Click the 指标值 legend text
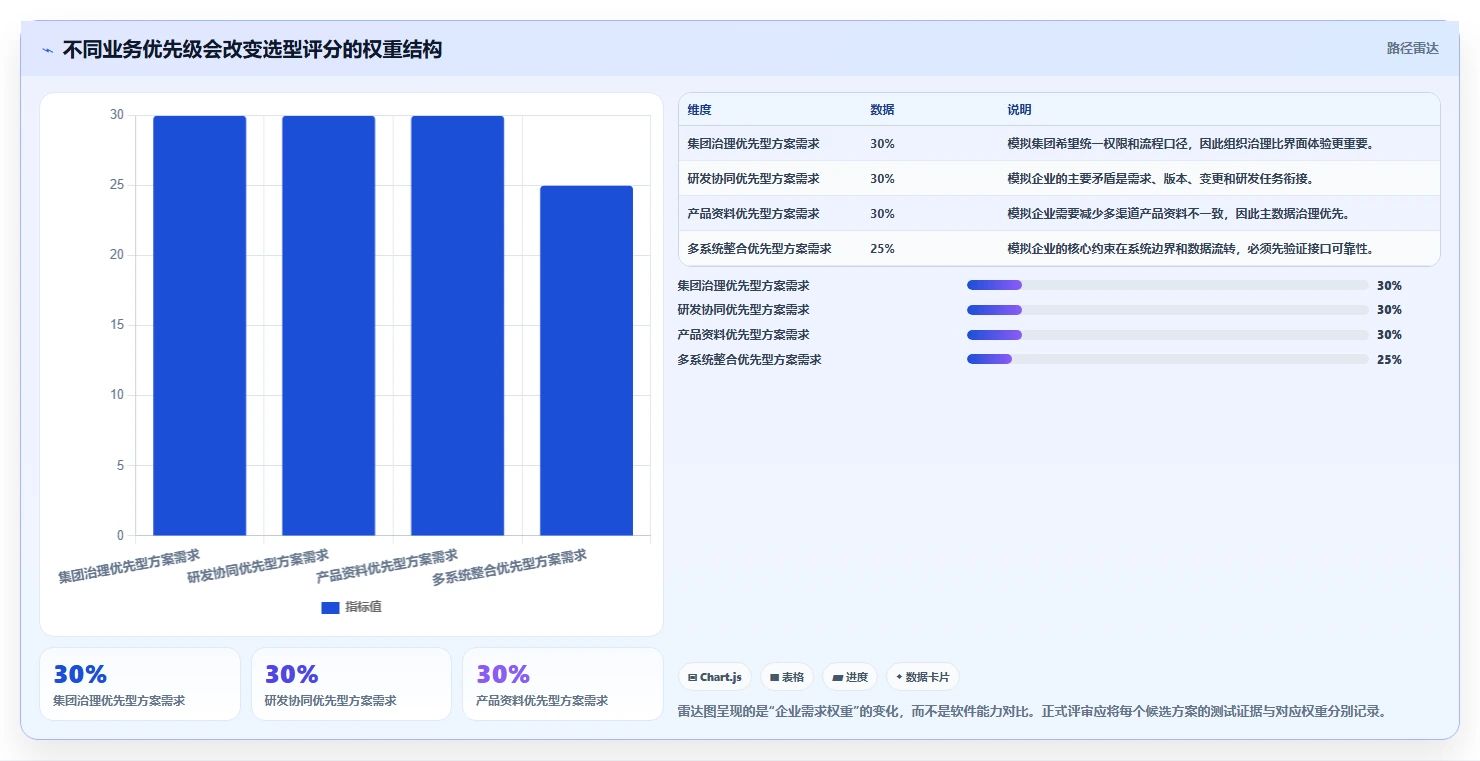The width and height of the screenshot is (1480, 761). tap(363, 607)
